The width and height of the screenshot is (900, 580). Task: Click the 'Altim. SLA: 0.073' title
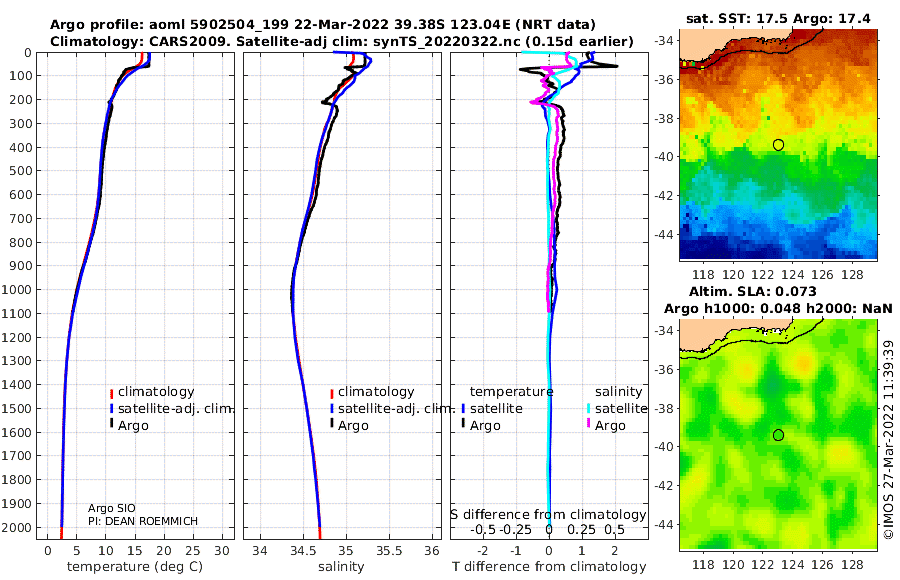pyautogui.click(x=752, y=291)
